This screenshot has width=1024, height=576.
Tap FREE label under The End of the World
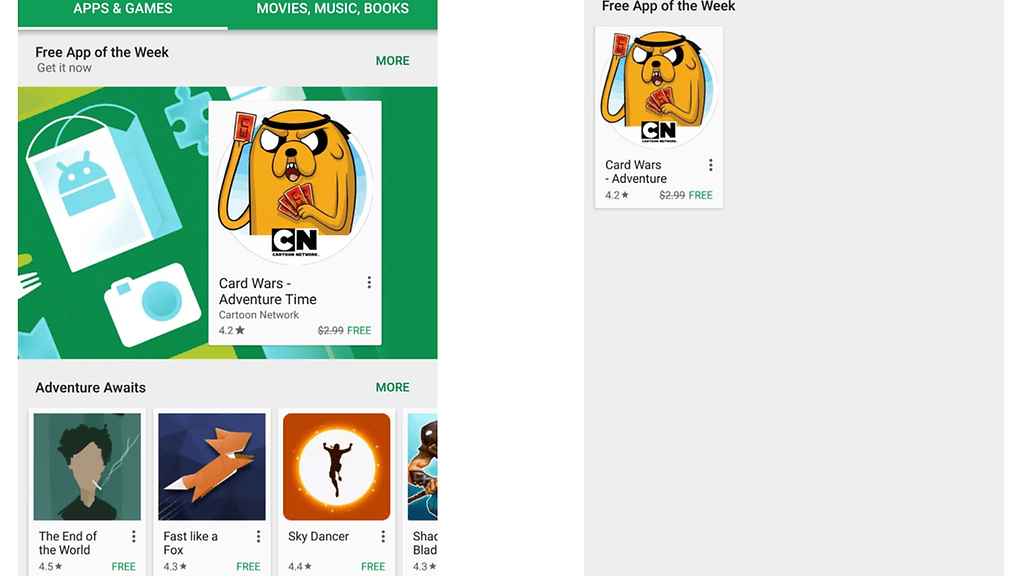123,566
